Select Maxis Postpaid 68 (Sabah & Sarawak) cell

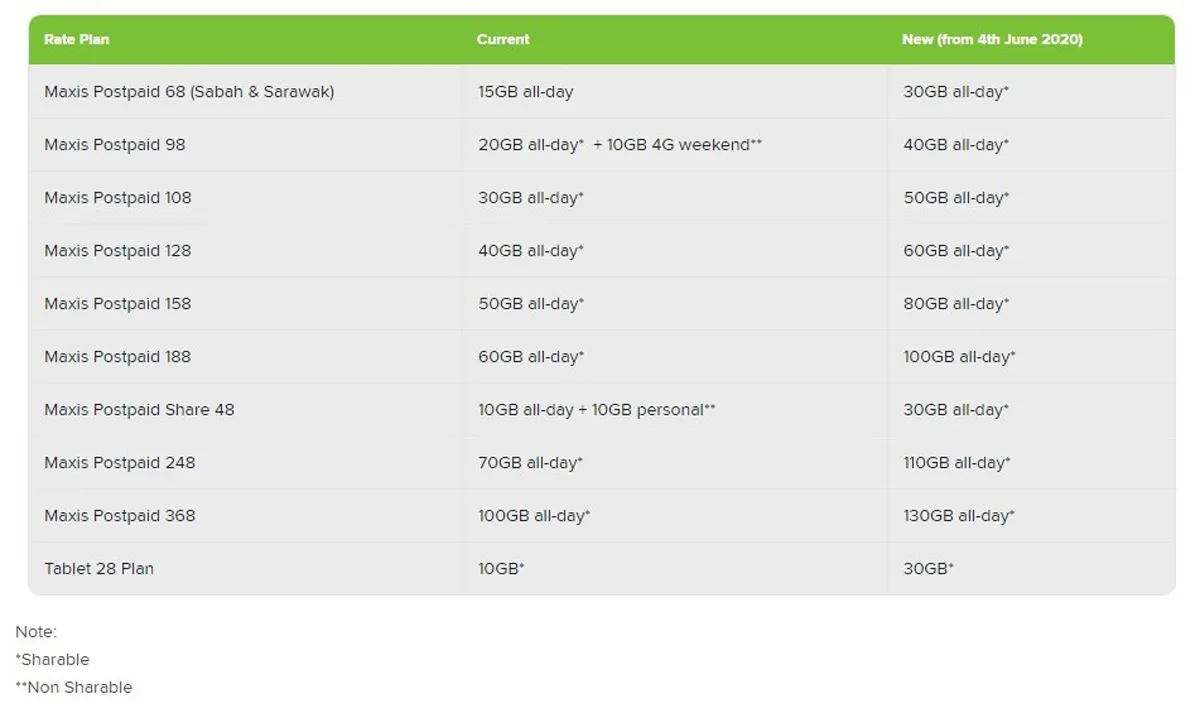[x=189, y=92]
